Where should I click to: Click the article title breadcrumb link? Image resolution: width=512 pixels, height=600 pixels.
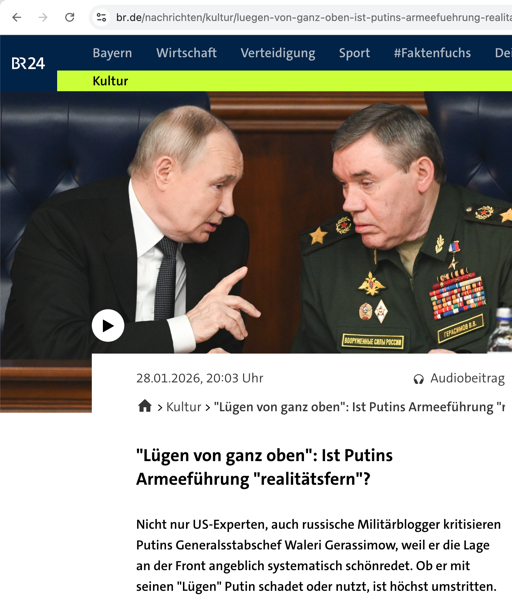click(359, 407)
